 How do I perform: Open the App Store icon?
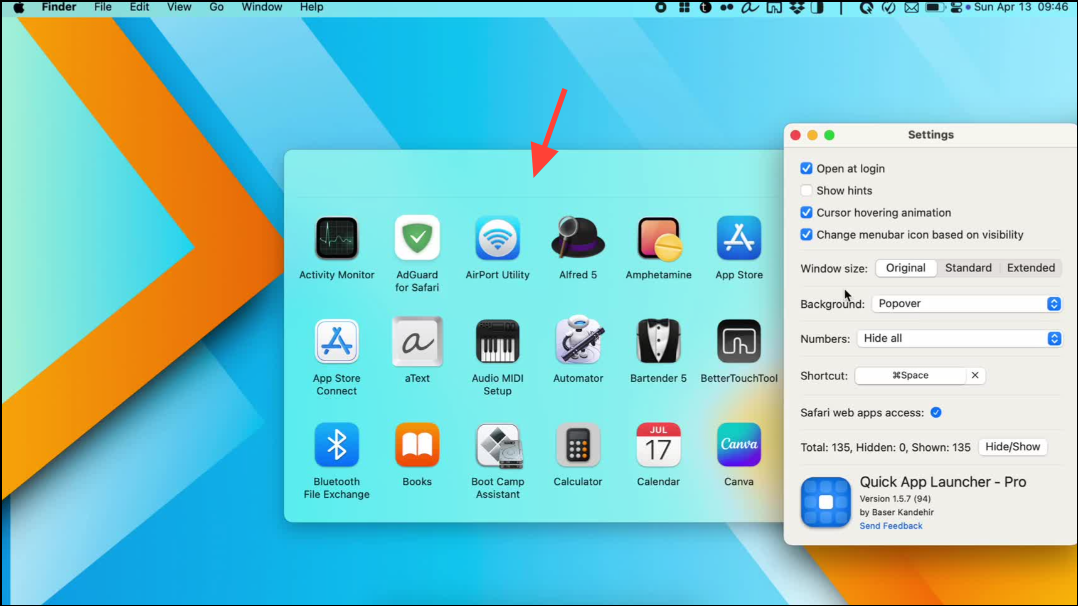(x=739, y=238)
